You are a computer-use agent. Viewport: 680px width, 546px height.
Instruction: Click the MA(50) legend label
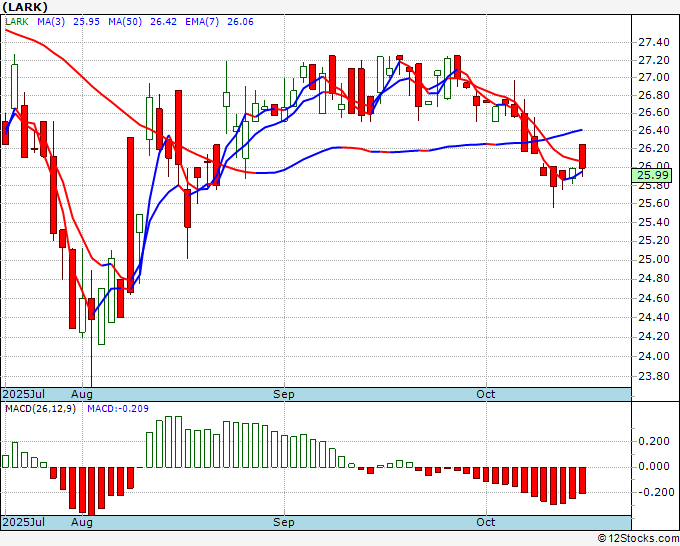[125, 22]
